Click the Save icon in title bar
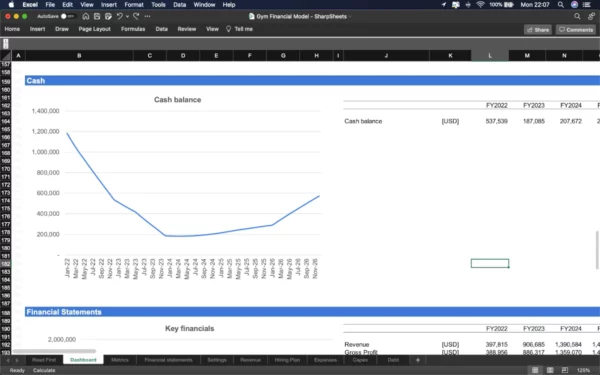The height and width of the screenshot is (375, 600). click(97, 16)
